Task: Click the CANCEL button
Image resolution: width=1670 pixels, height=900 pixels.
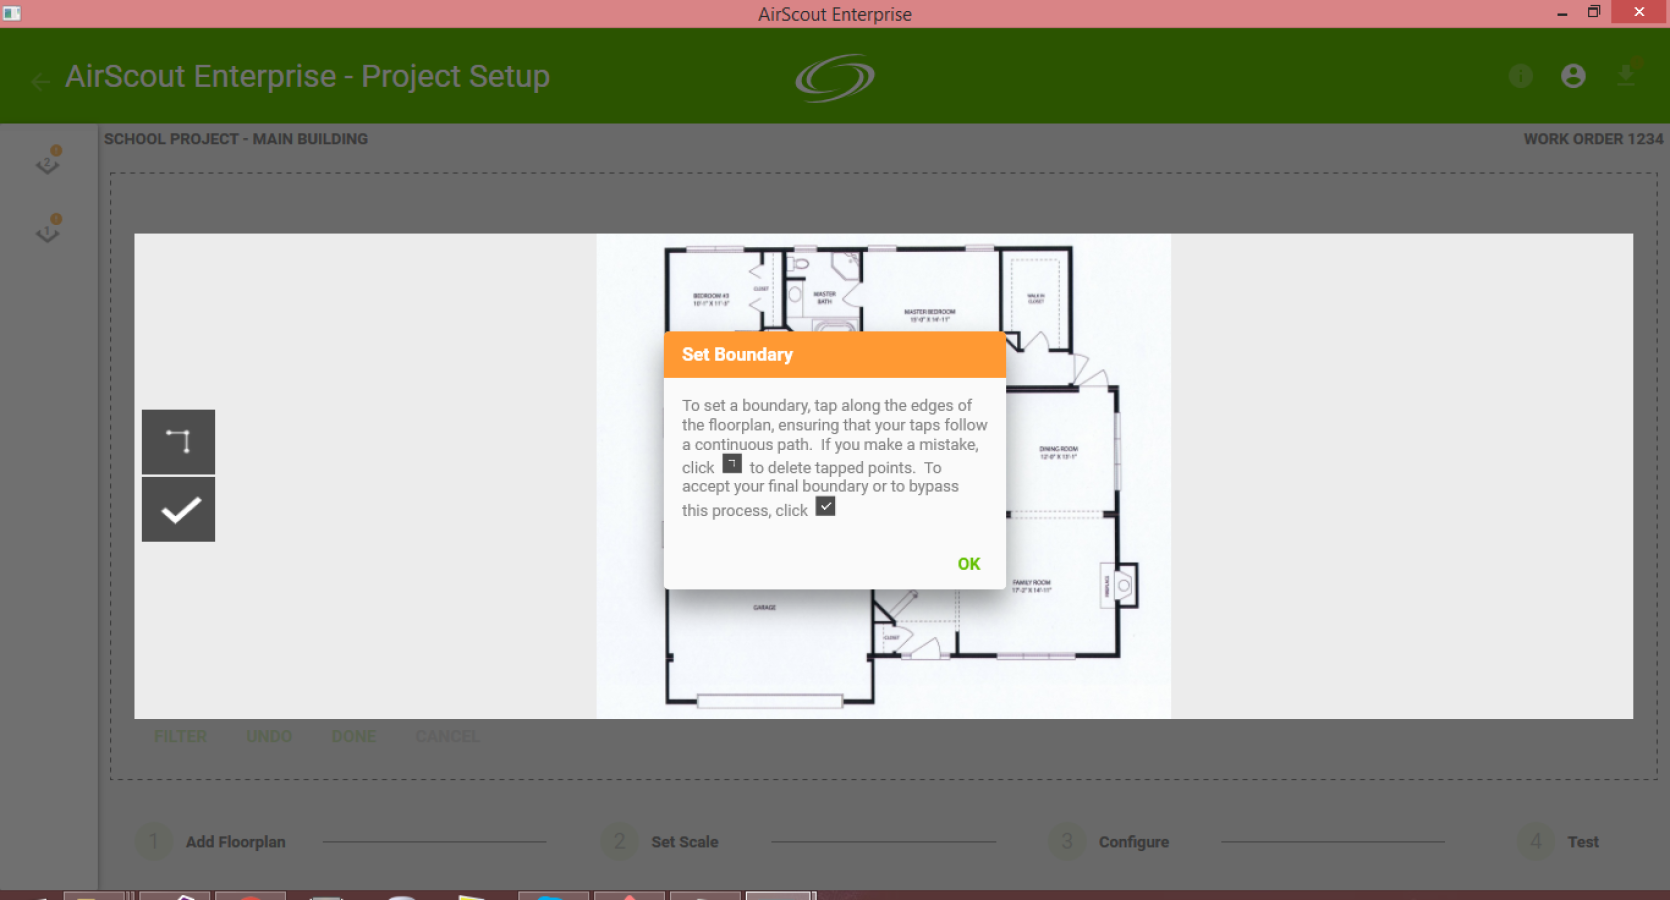Action: coord(447,736)
